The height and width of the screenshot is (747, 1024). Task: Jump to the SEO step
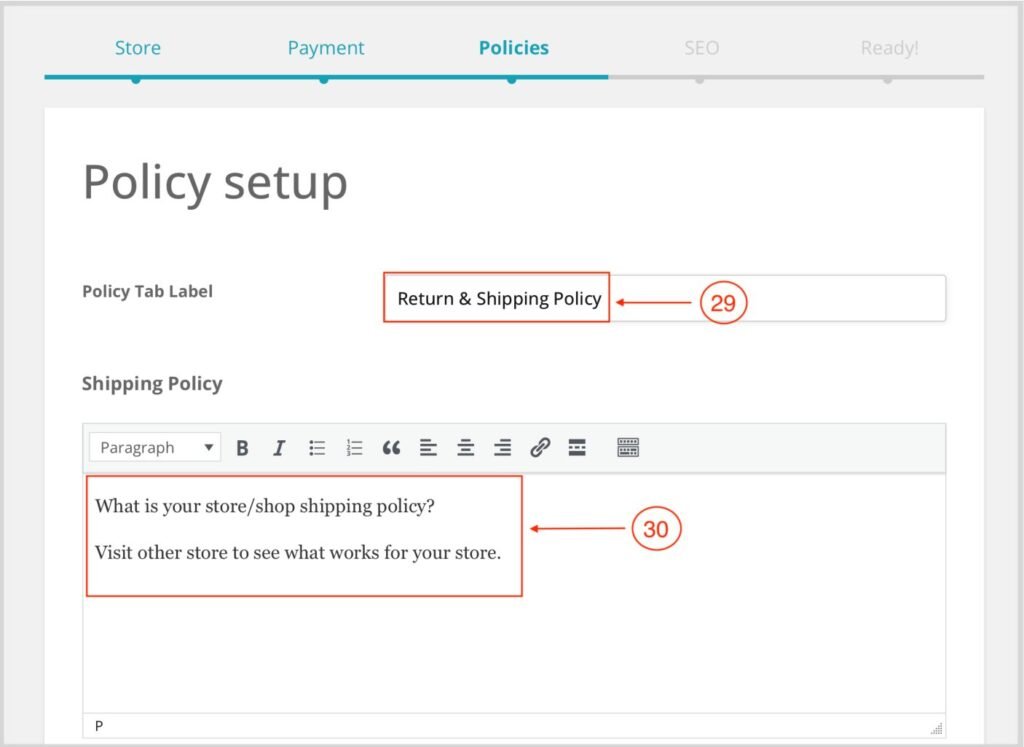tap(701, 48)
